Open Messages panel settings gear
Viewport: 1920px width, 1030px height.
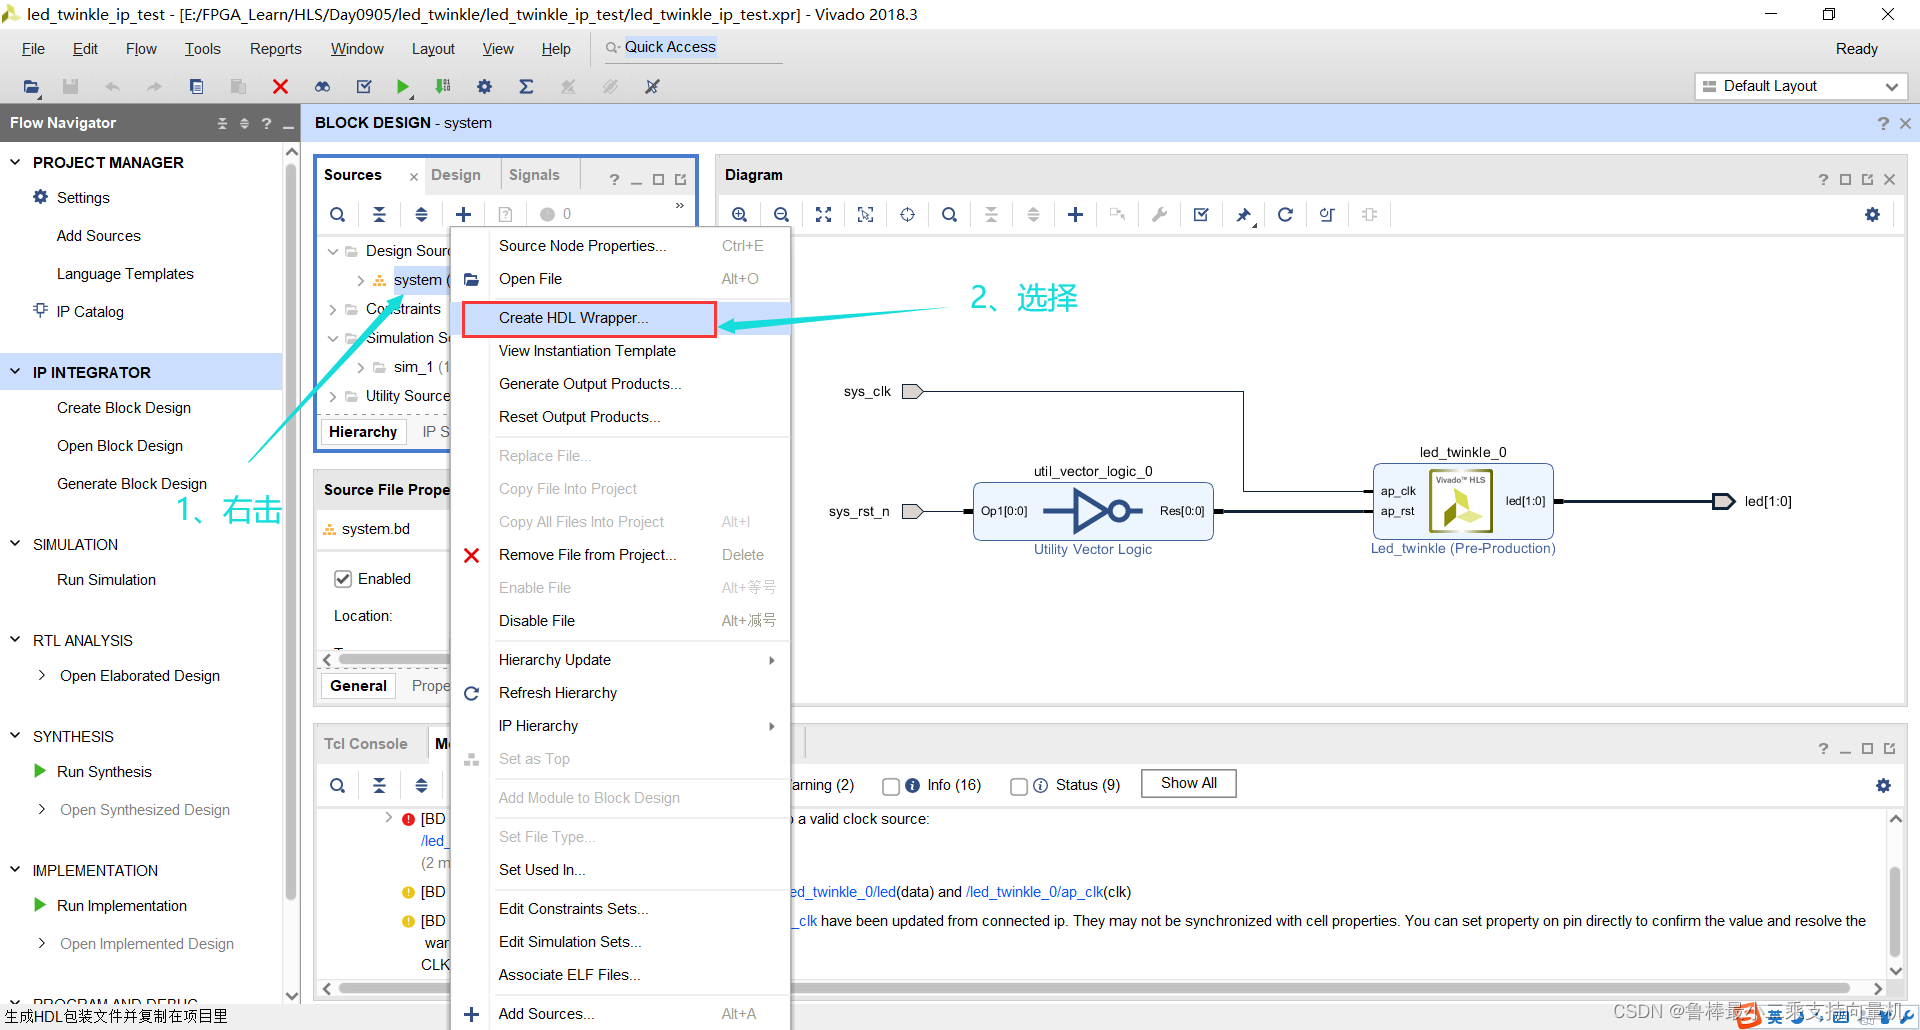point(1883,786)
